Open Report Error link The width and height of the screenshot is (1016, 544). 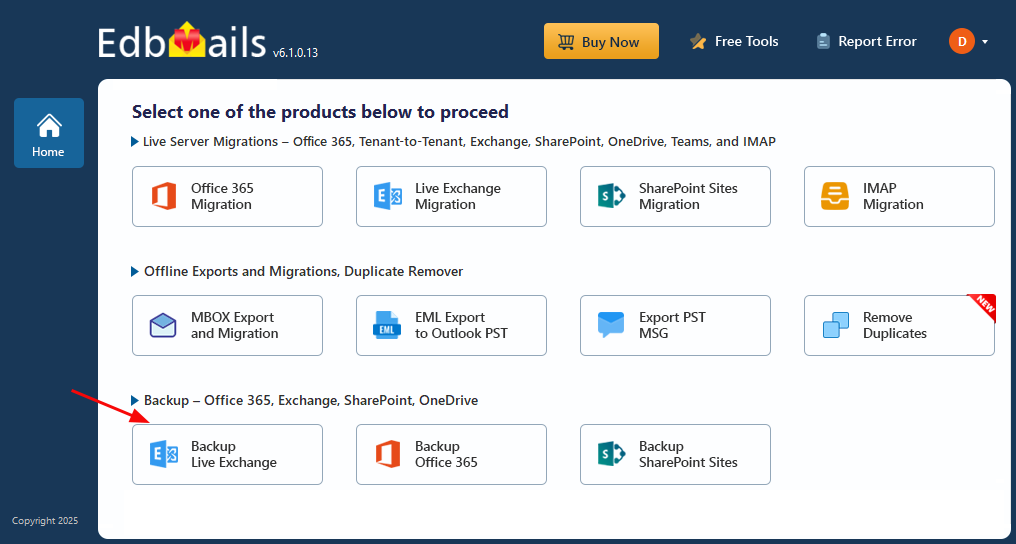coord(877,41)
